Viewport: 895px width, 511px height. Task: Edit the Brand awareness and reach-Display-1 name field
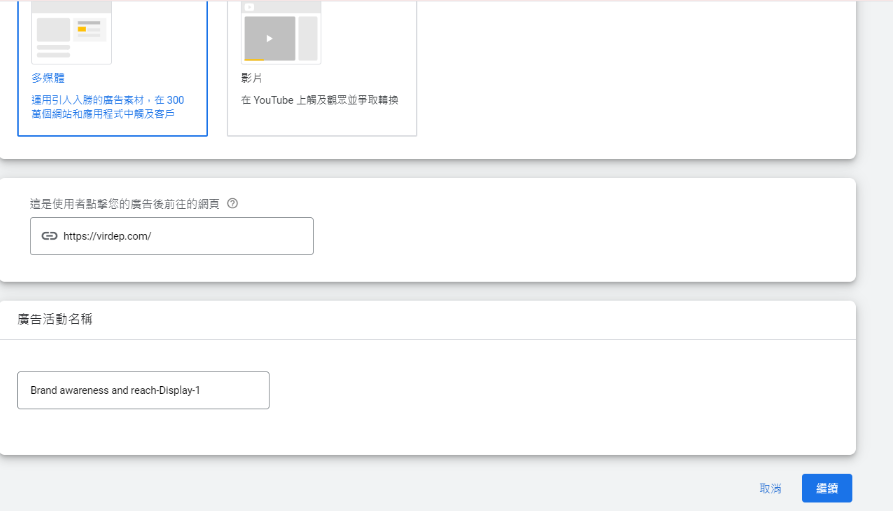pos(143,390)
